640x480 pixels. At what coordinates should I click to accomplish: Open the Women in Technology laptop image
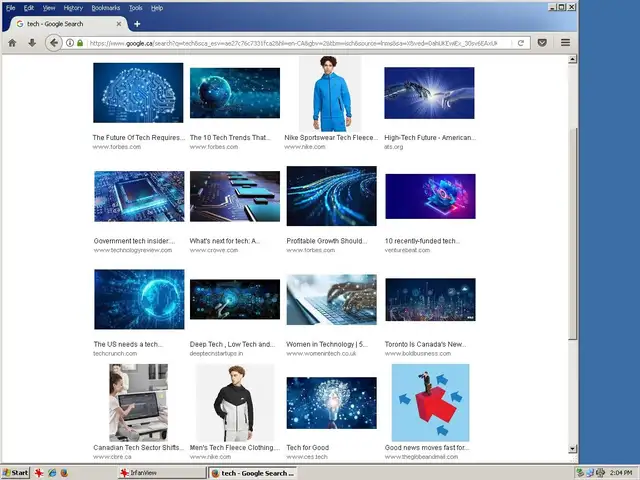click(331, 300)
